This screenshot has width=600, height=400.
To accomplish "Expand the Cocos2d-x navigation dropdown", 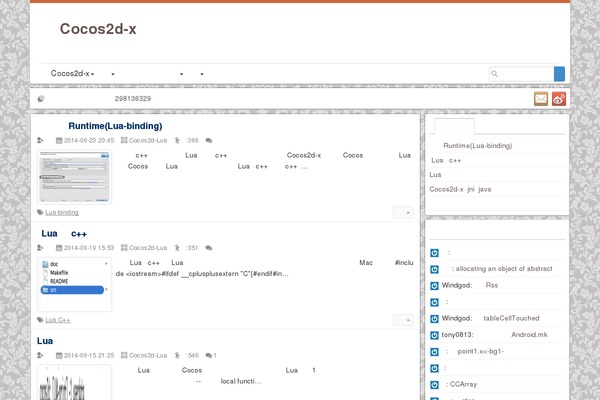I will [72, 73].
